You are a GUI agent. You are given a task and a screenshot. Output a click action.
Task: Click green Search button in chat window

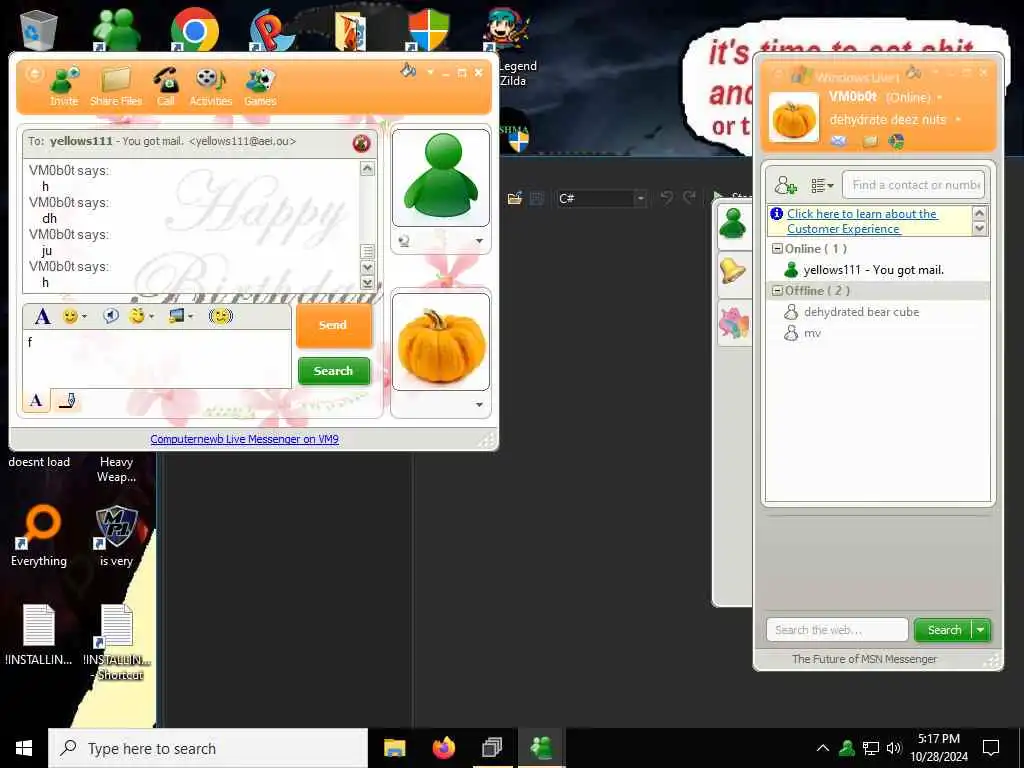coord(334,371)
